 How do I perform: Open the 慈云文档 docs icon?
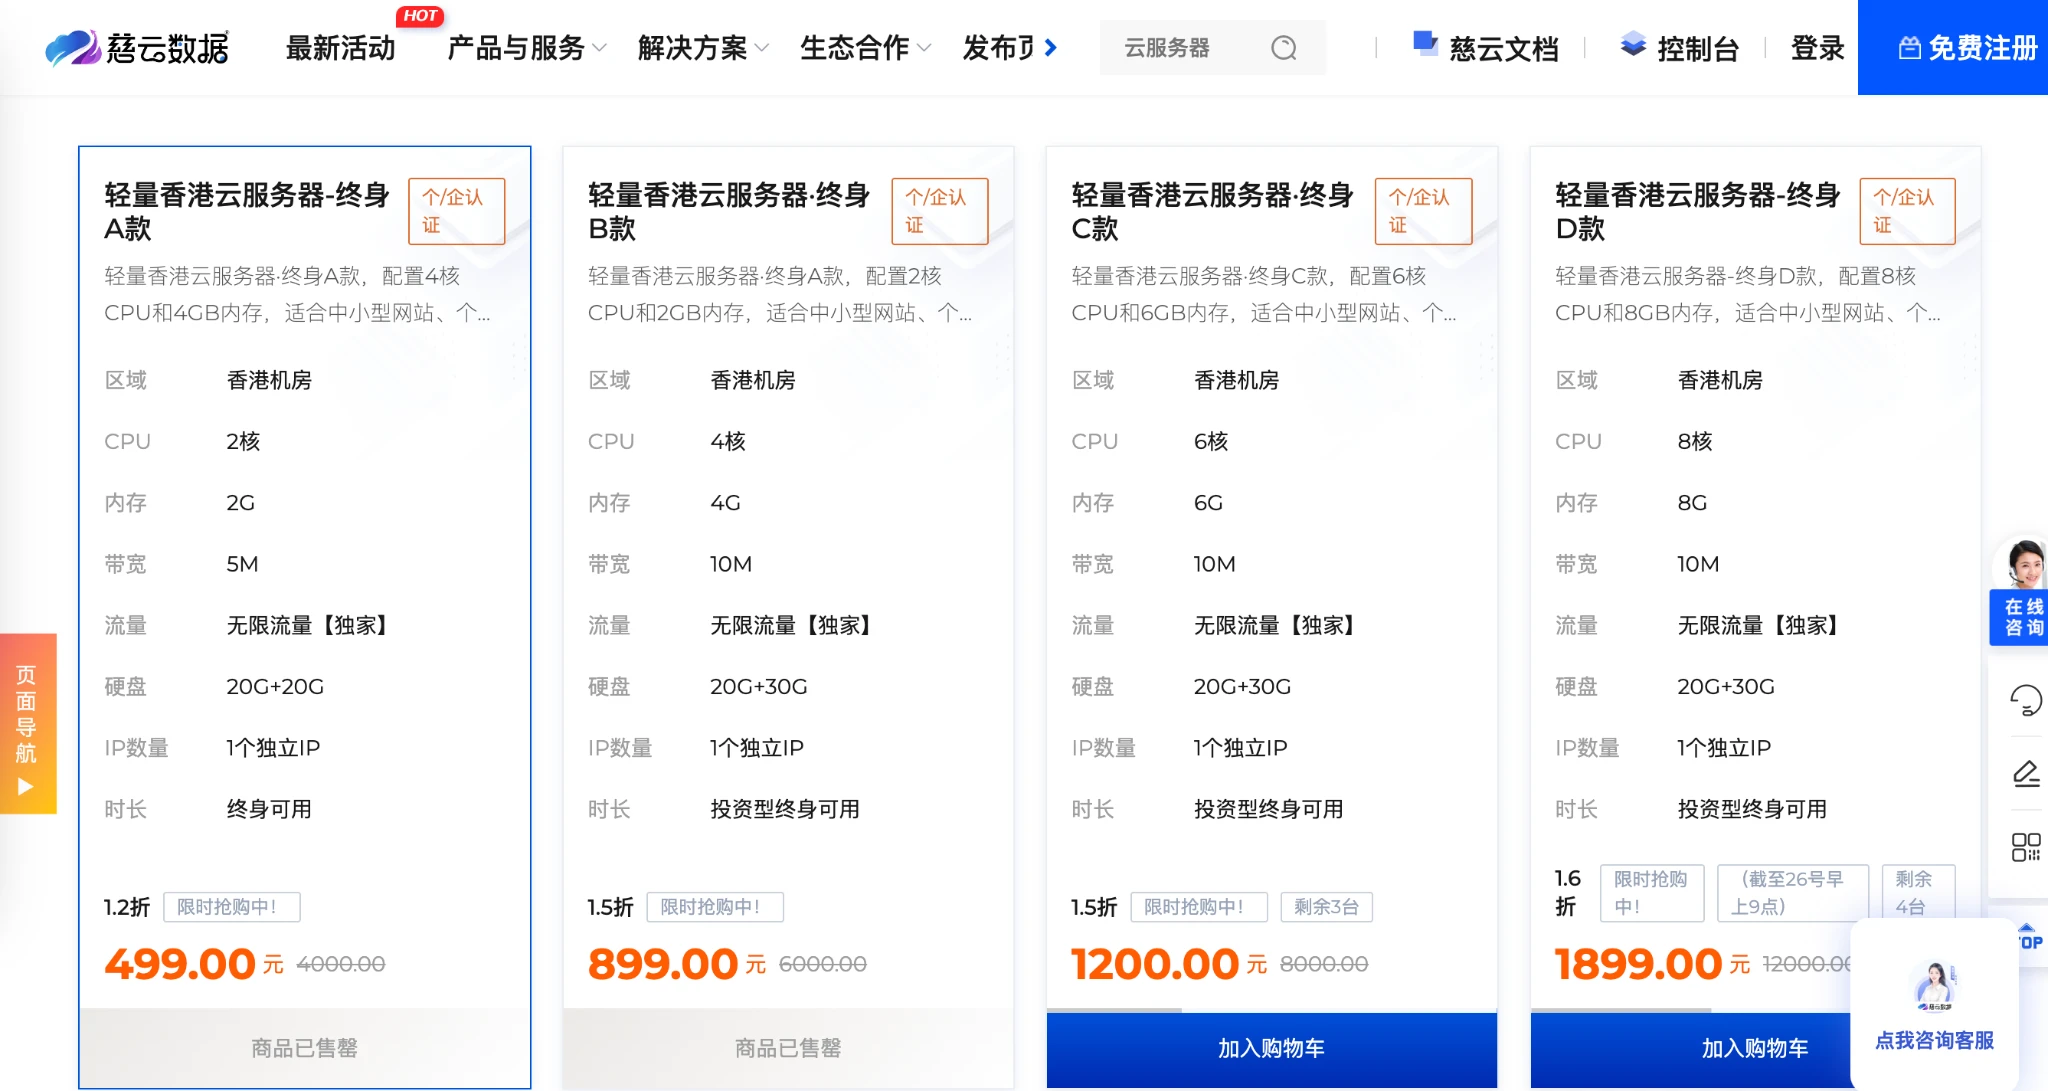tap(1424, 44)
